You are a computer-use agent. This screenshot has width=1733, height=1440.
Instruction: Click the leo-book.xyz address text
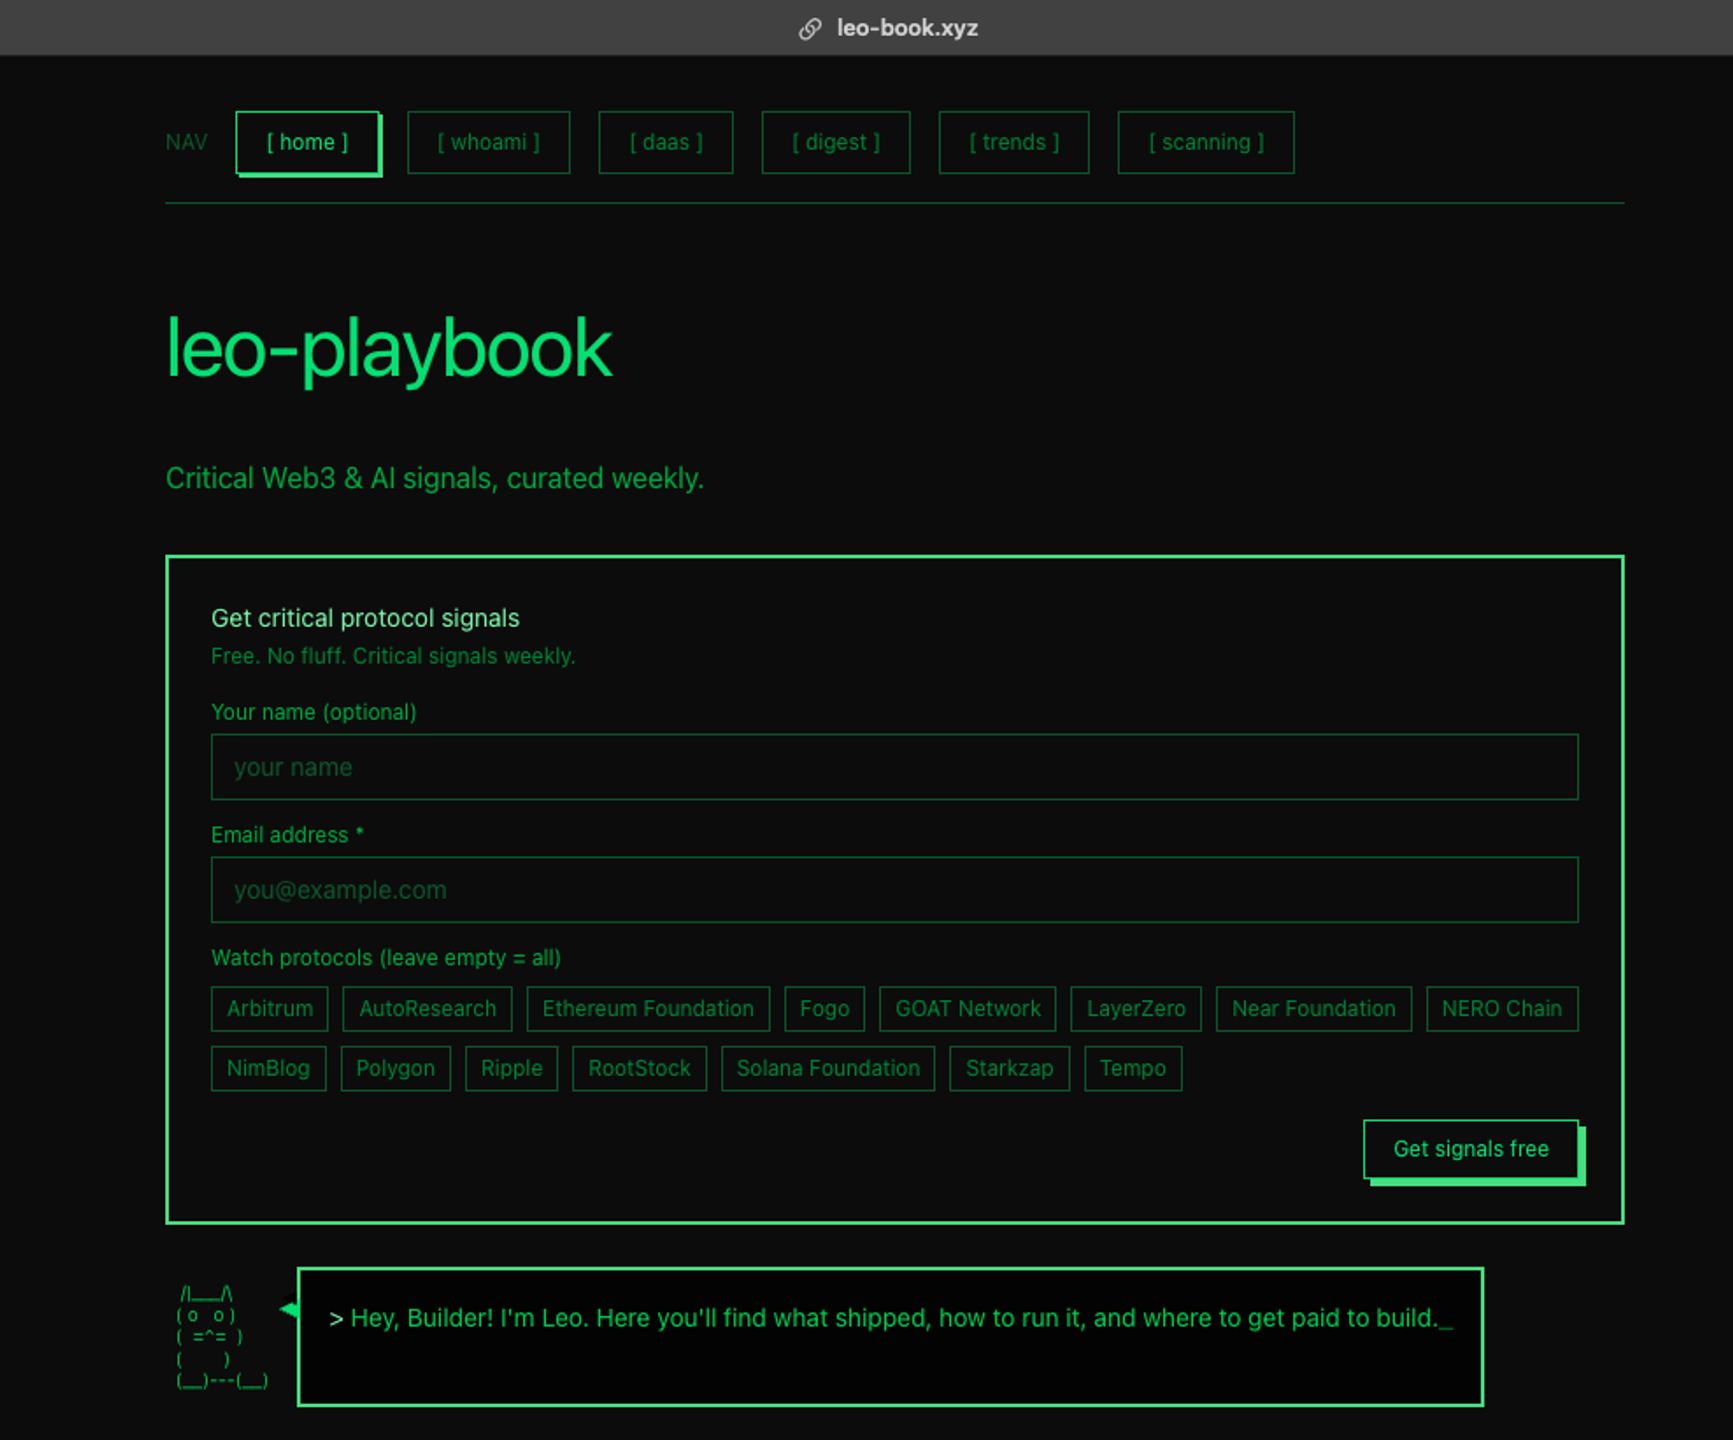pos(907,28)
